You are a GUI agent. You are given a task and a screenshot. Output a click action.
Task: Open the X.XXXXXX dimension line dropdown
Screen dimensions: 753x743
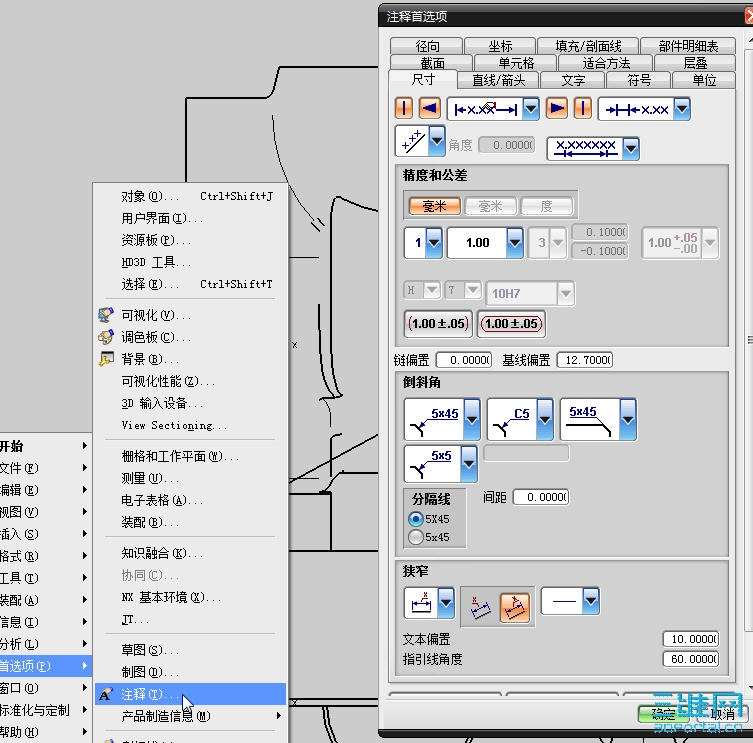631,148
